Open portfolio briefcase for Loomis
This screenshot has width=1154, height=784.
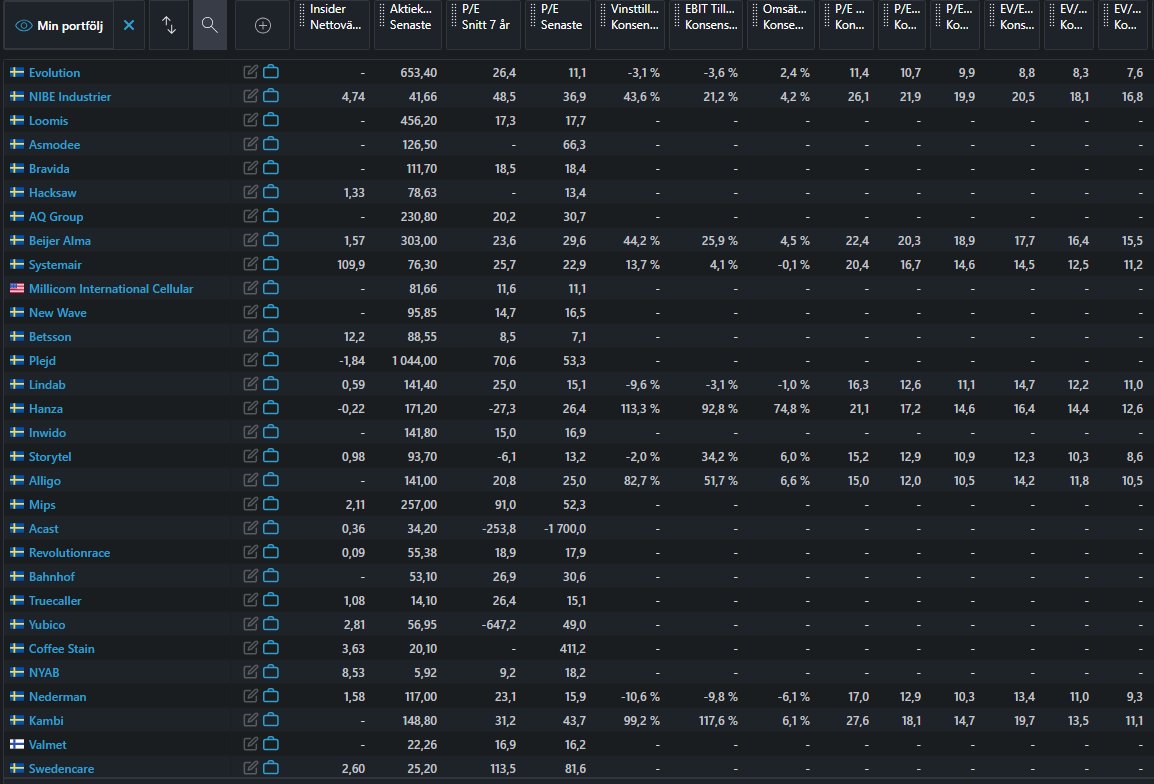[x=271, y=120]
